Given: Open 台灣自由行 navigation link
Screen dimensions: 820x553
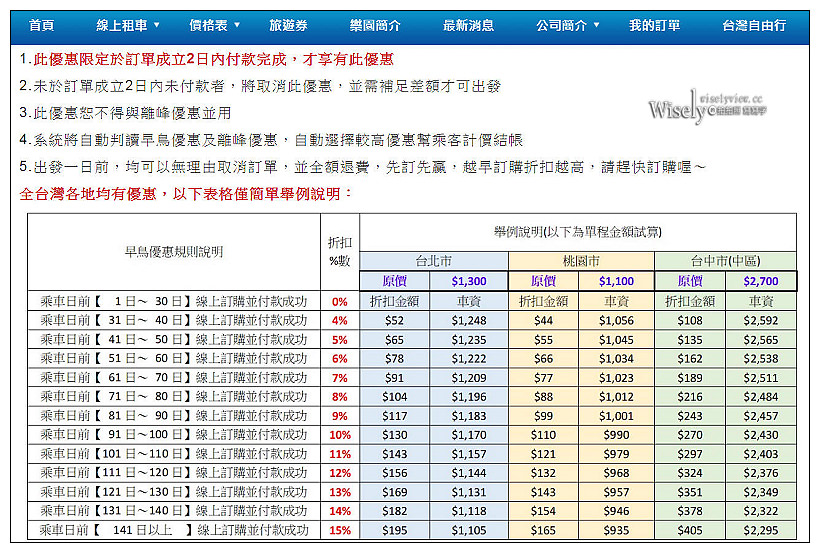Looking at the screenshot, I should [754, 25].
